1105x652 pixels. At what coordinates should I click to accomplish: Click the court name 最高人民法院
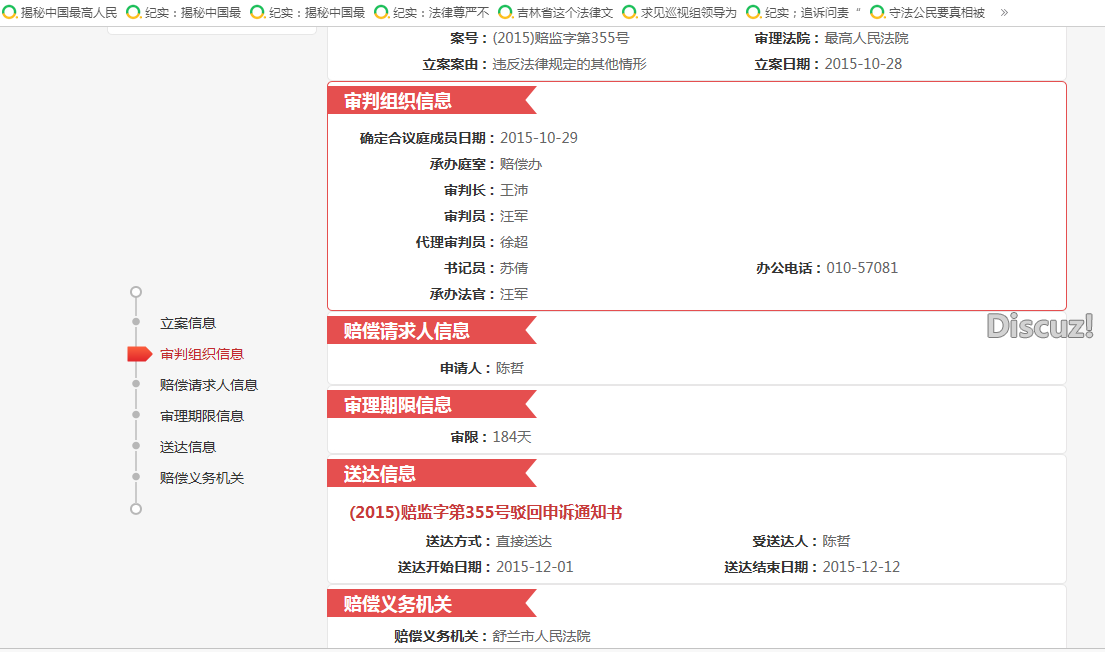point(866,39)
